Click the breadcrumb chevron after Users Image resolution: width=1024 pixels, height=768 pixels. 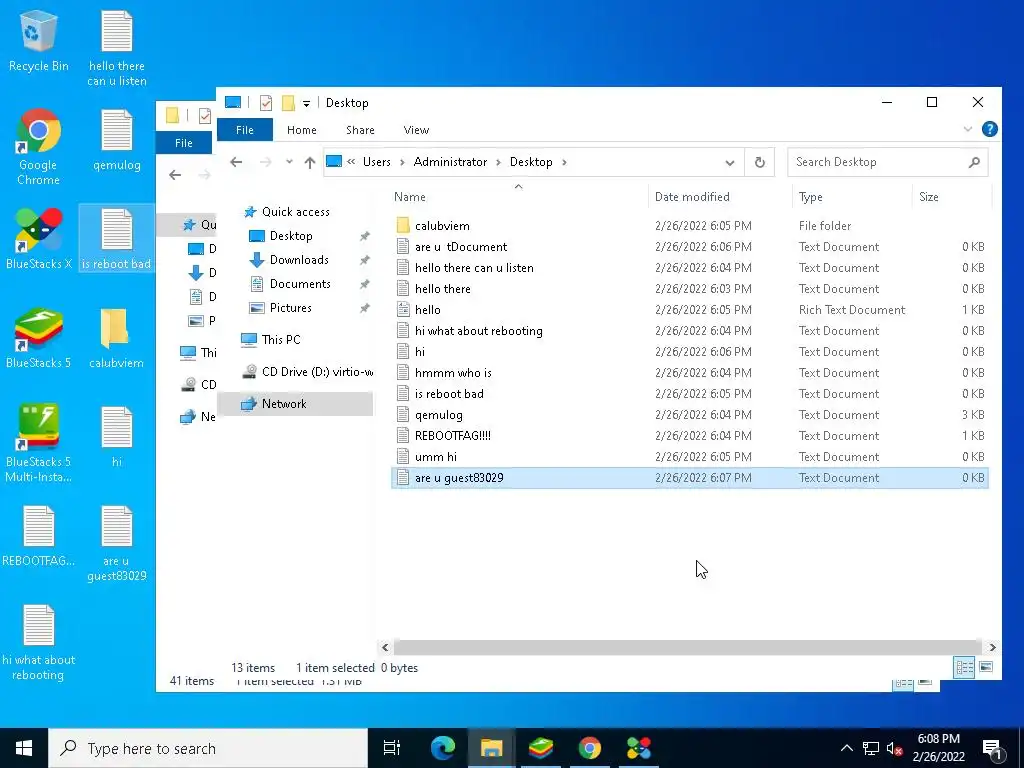coord(402,162)
